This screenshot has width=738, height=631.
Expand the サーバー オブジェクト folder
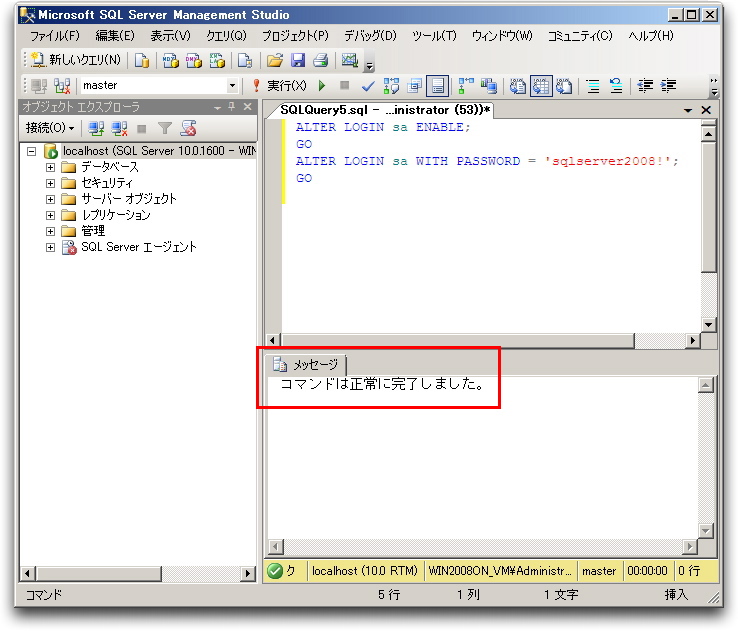[x=50, y=200]
